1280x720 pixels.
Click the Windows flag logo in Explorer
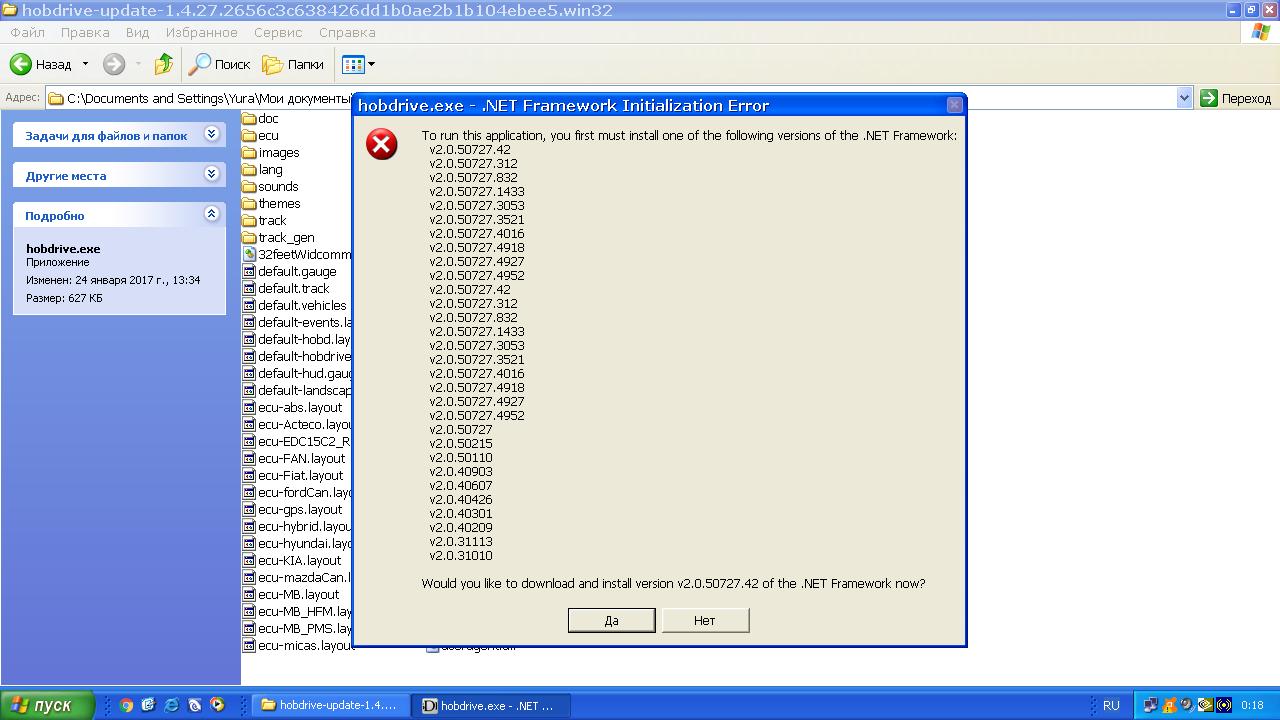click(x=1261, y=32)
